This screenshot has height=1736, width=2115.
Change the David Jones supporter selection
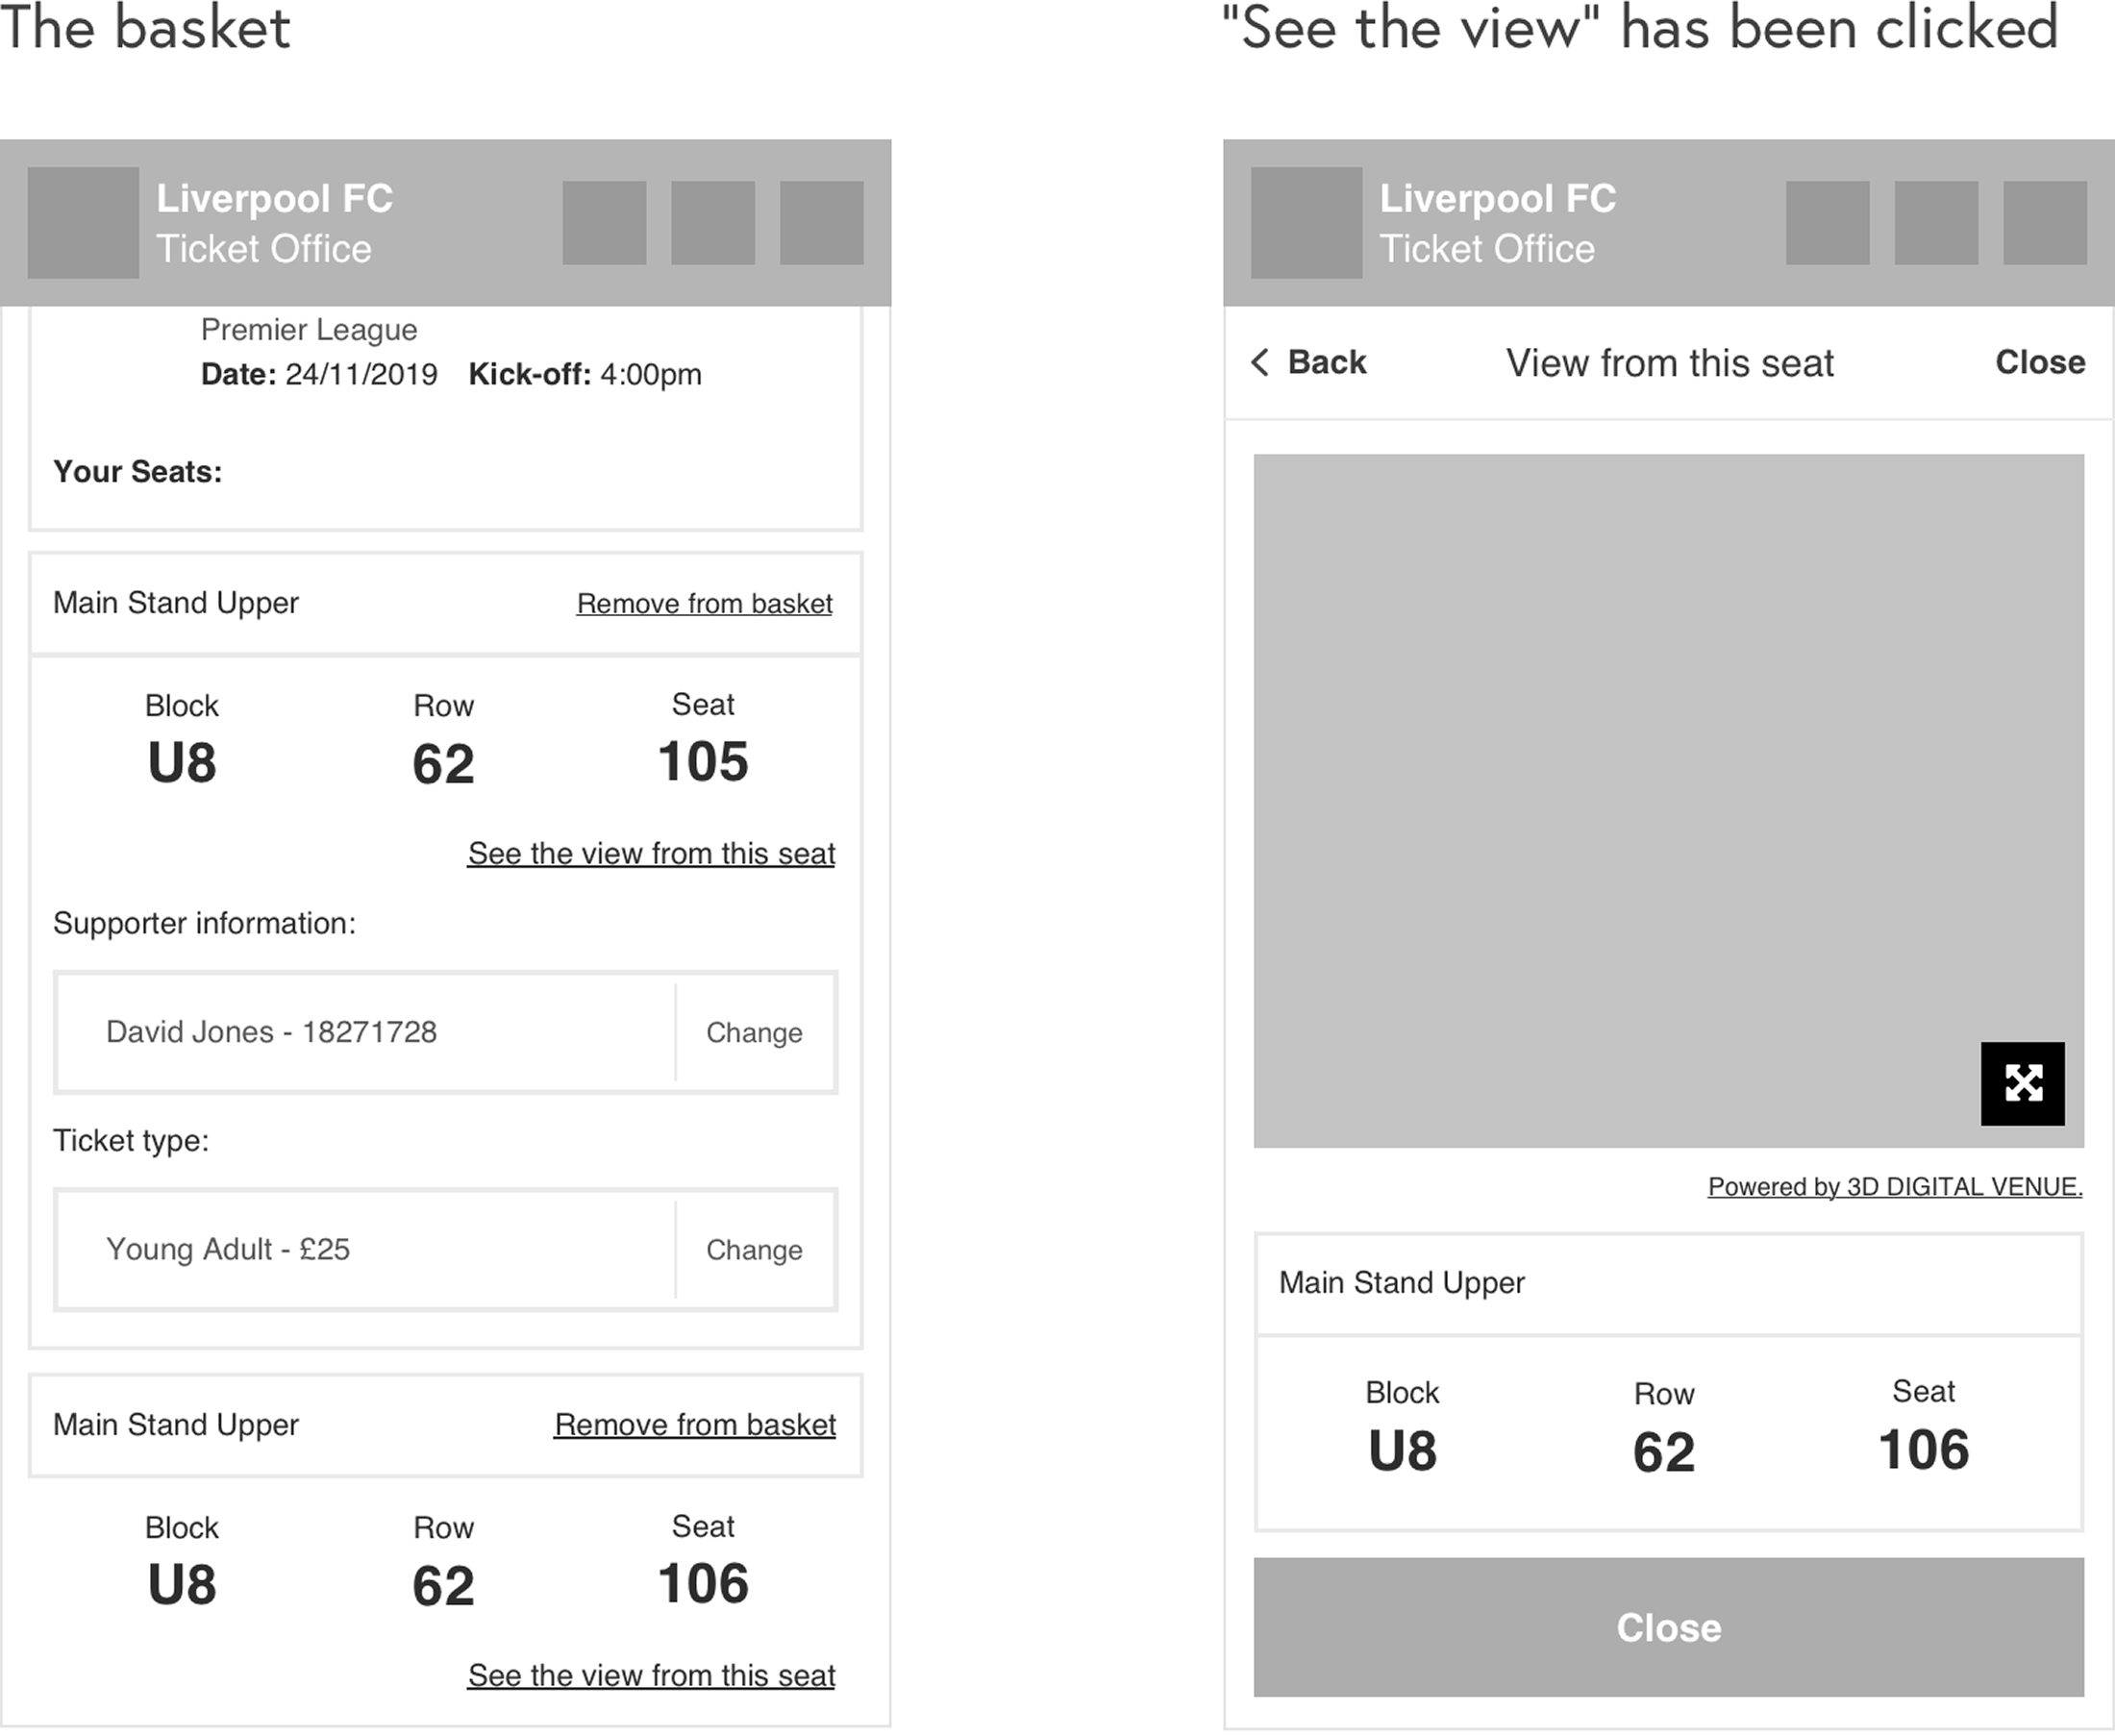pyautogui.click(x=754, y=1032)
